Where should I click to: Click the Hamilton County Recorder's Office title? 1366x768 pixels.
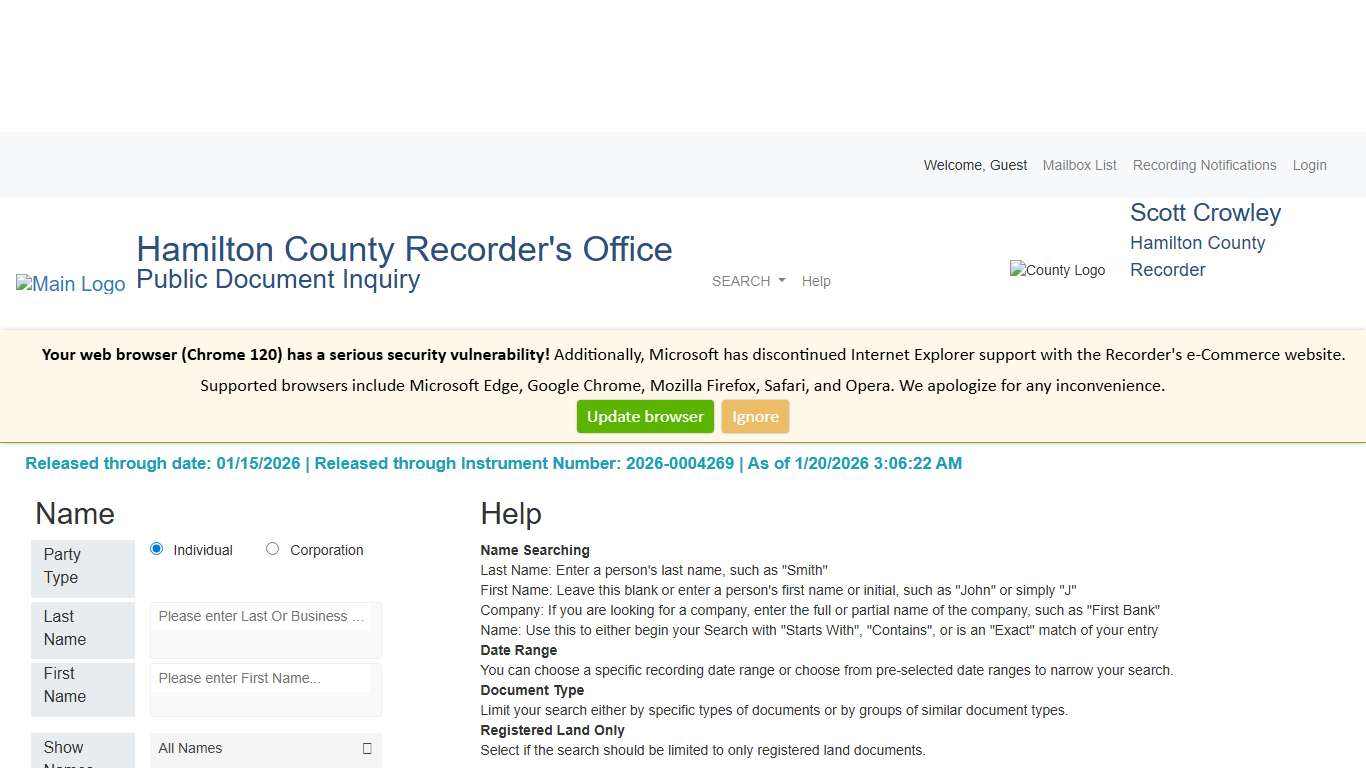[x=404, y=249]
